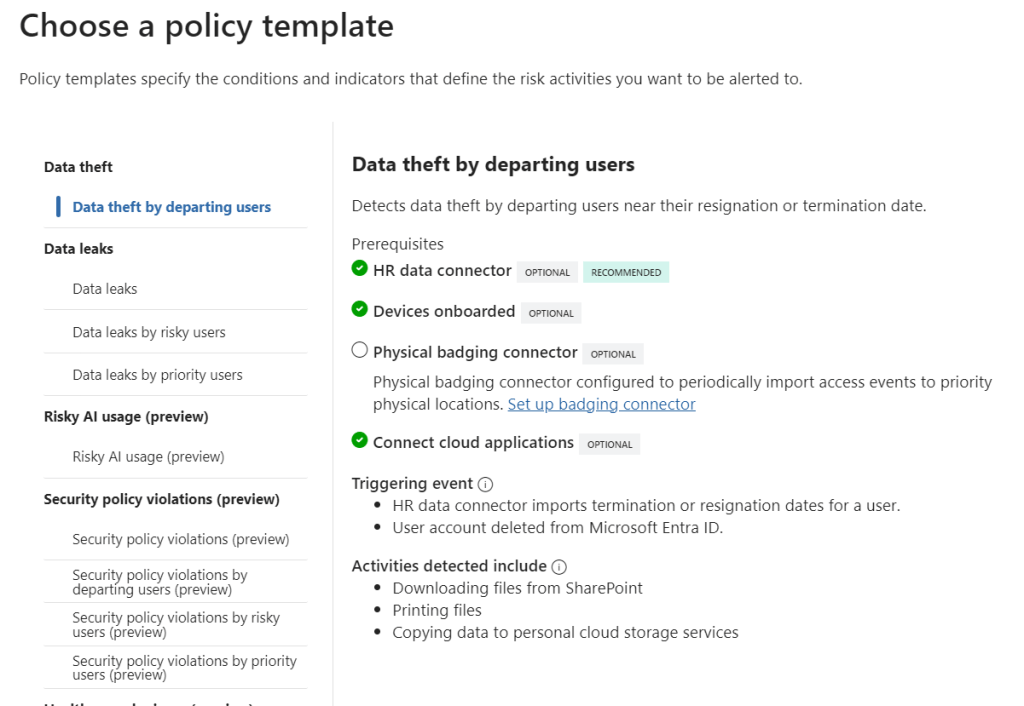
Task: Pick Security policy violations by risky users
Action: click(x=176, y=625)
